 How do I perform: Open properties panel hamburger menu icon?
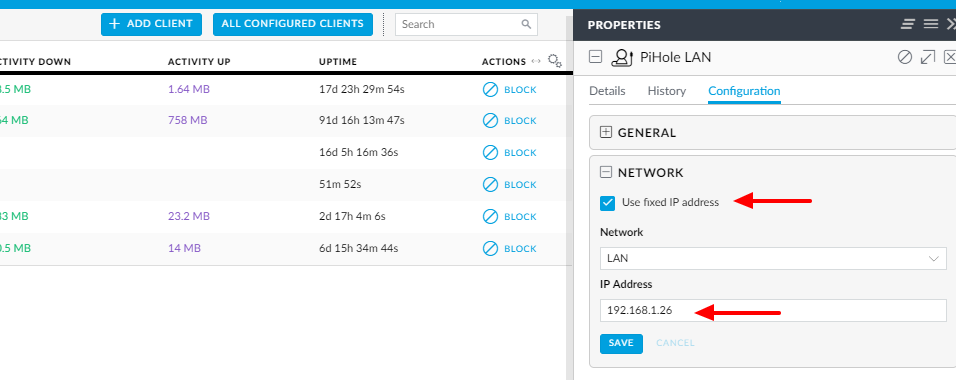930,24
